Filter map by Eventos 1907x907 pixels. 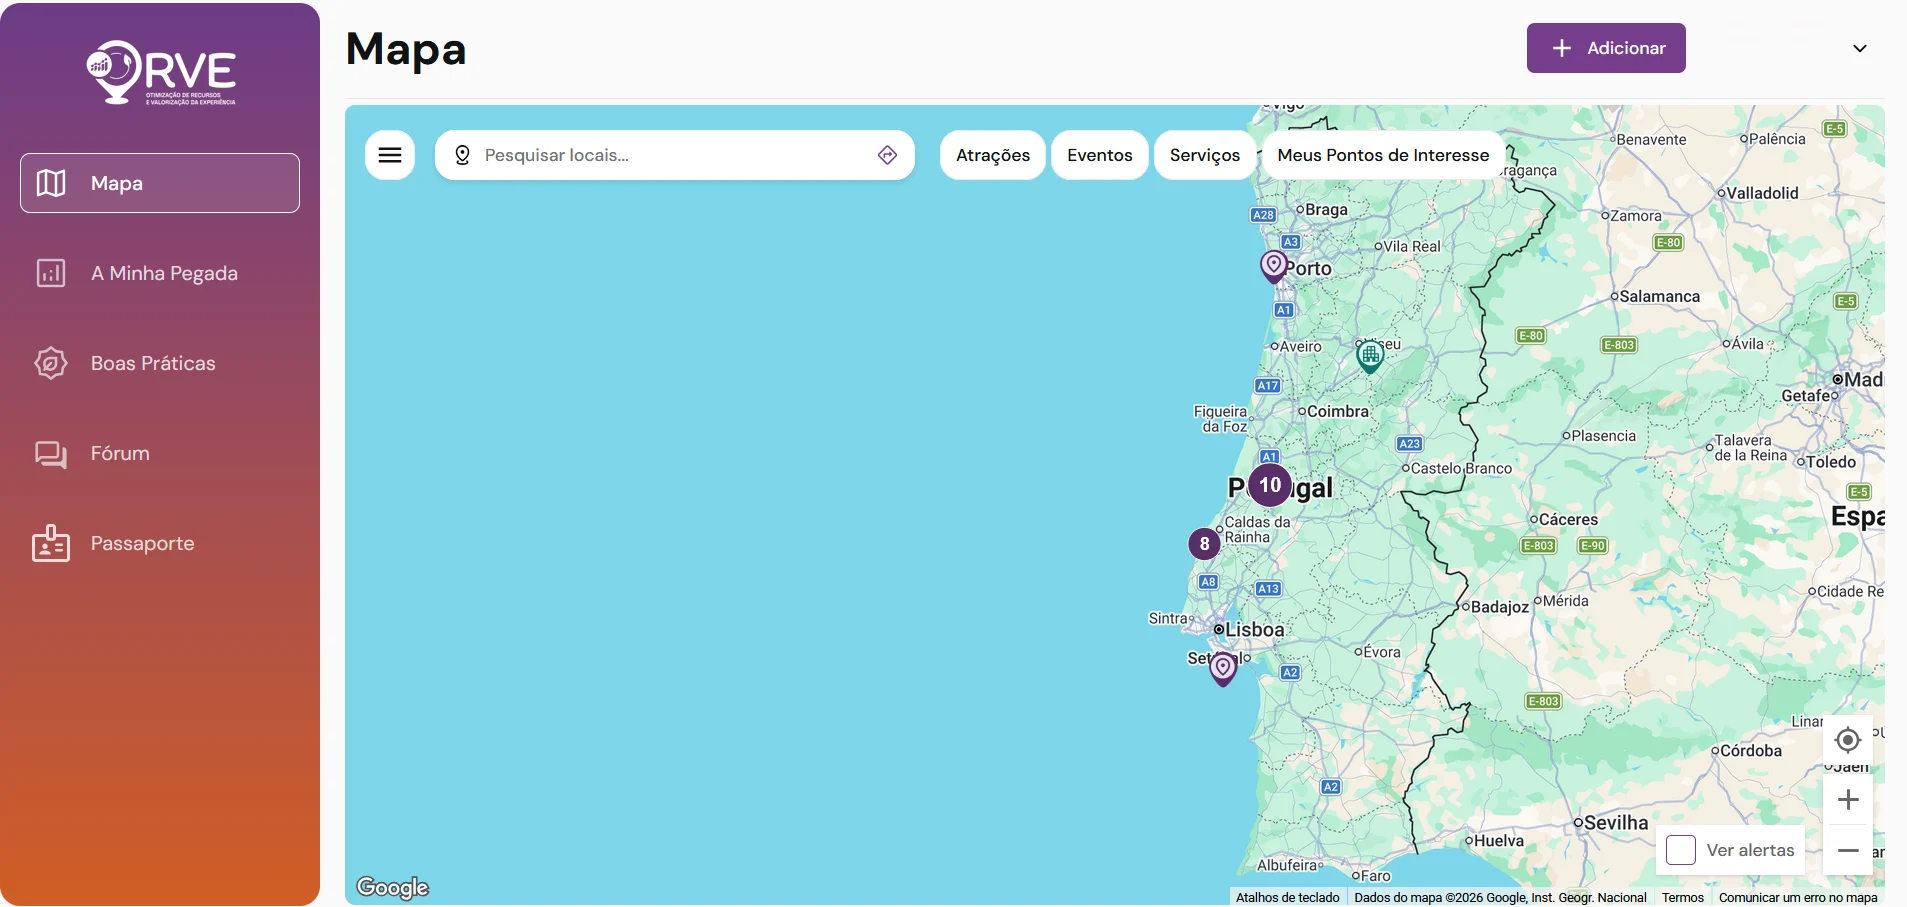click(x=1100, y=155)
